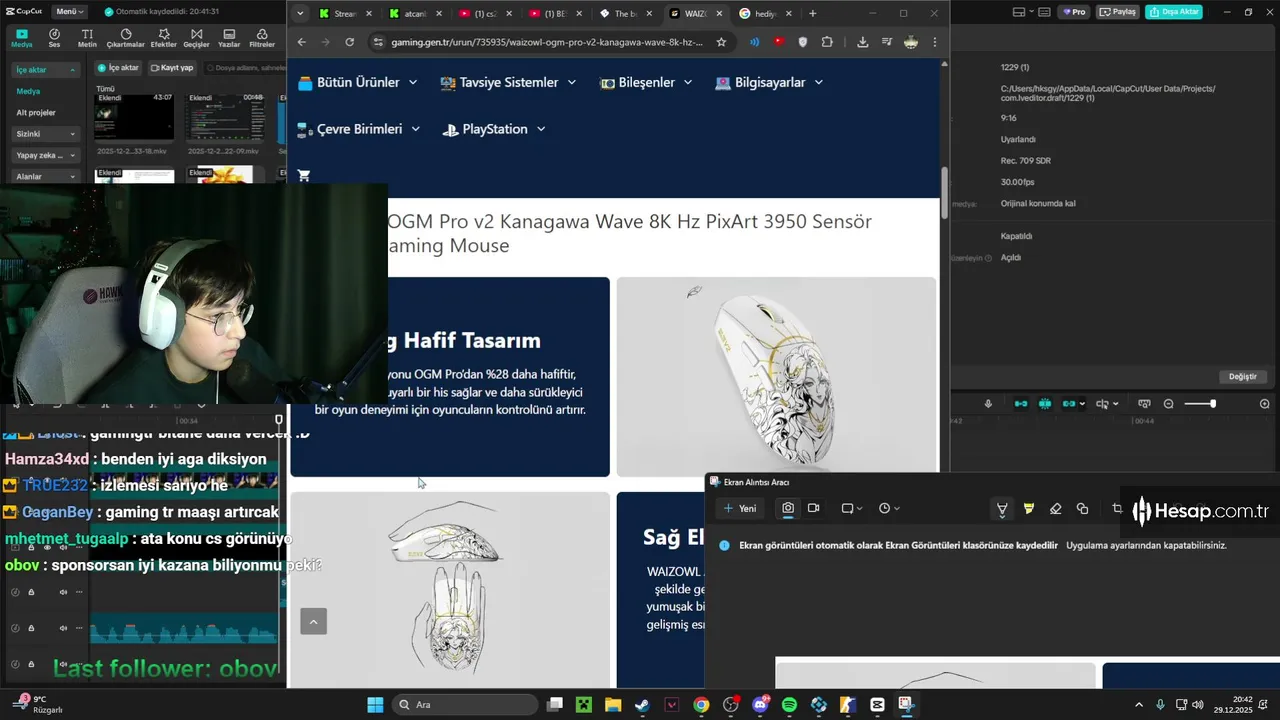The width and height of the screenshot is (1280, 720).
Task: Open CapCut Medya panel icon
Action: coord(21,38)
